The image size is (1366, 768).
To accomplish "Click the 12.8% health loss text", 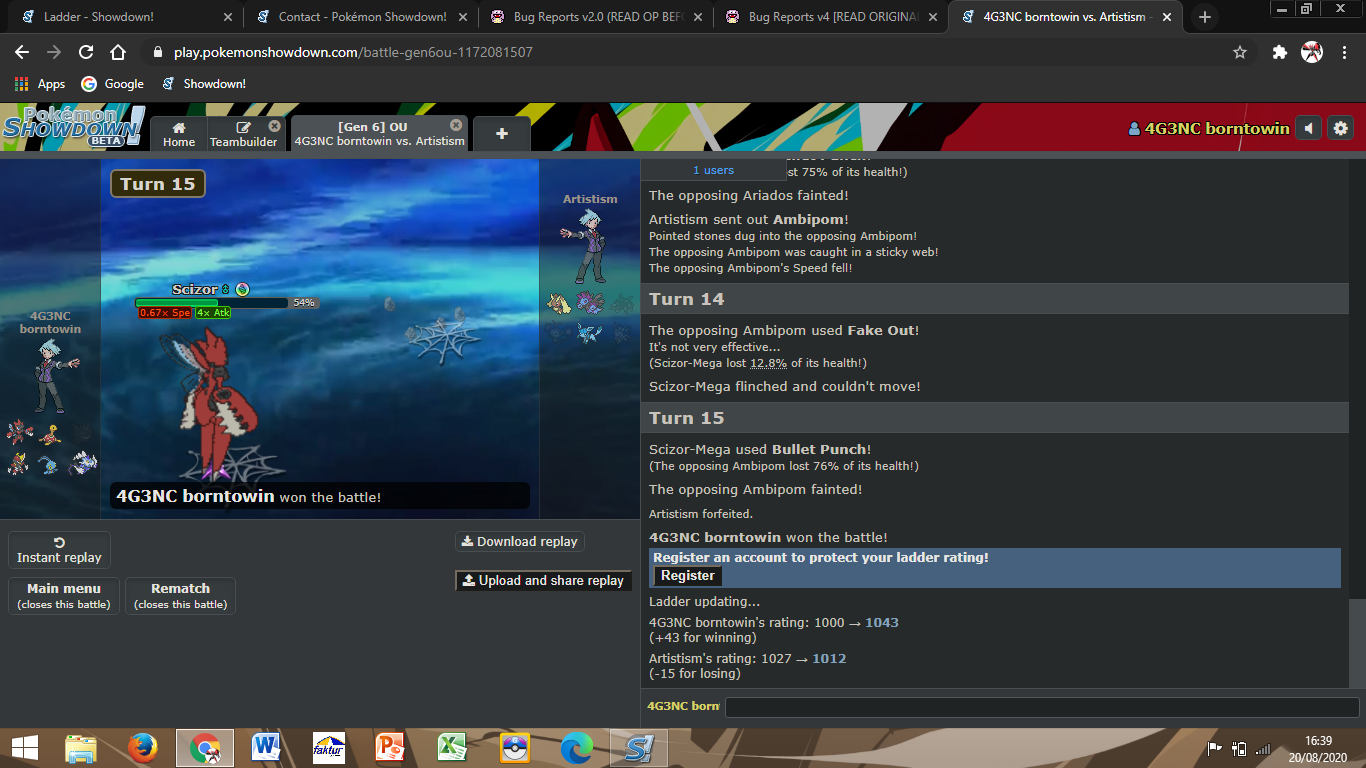I will coord(768,363).
